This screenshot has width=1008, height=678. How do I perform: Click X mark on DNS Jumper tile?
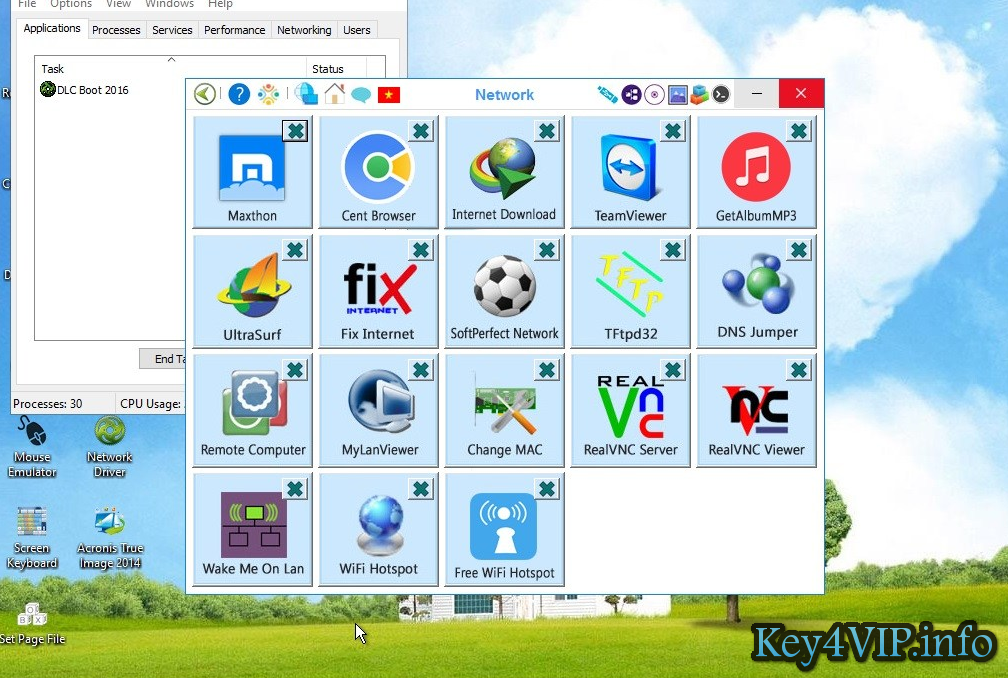799,250
